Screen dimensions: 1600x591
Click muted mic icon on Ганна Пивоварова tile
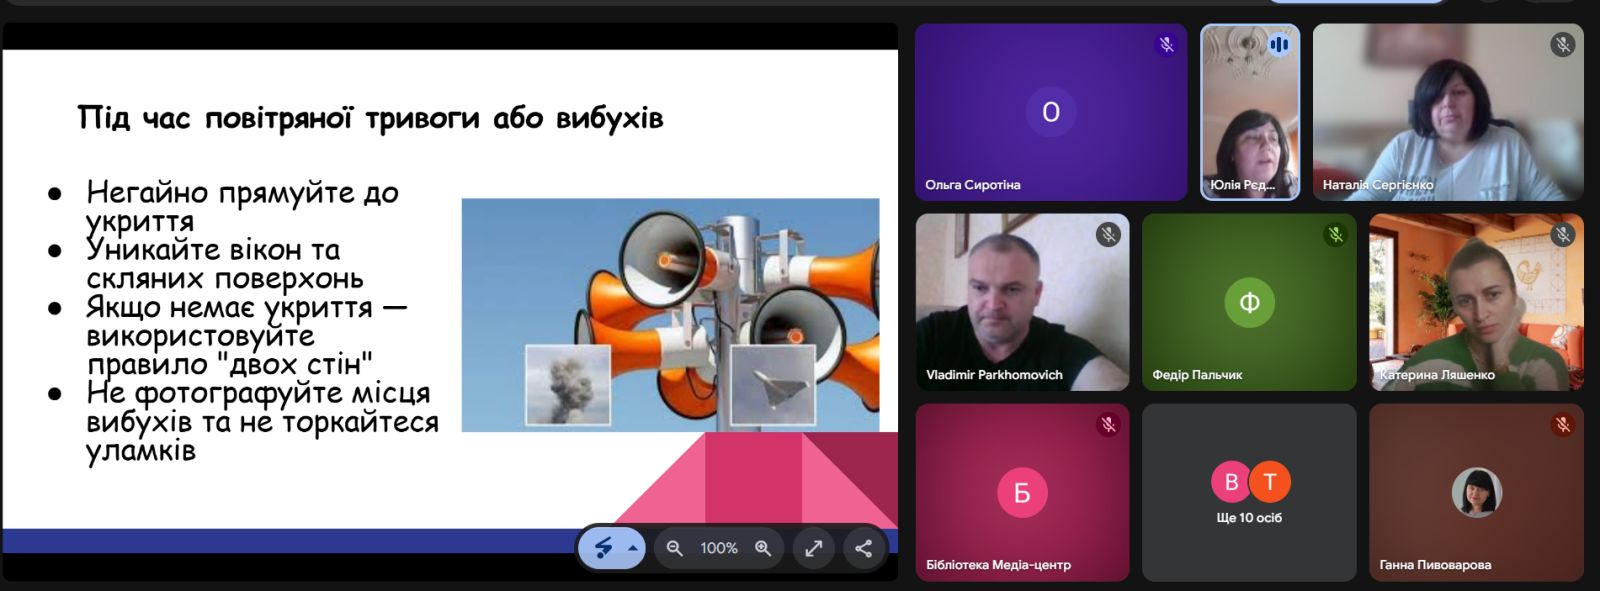coord(1562,425)
